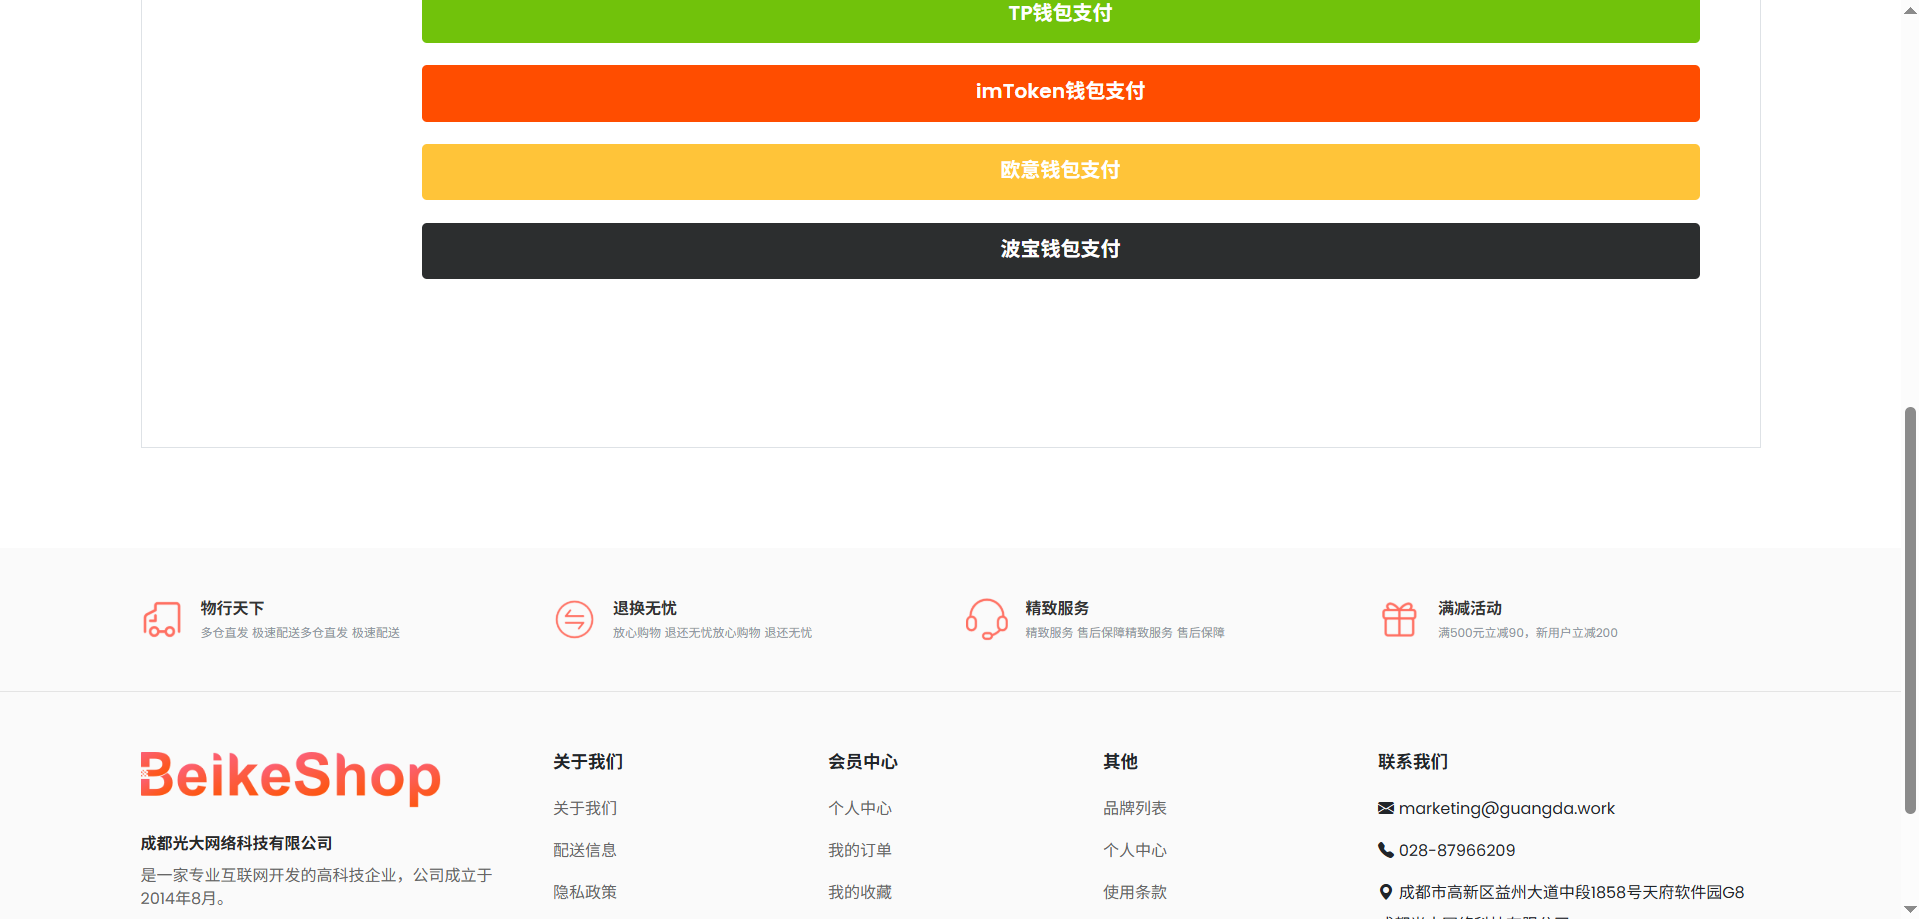Open the 关于我们 footer link
The height and width of the screenshot is (919, 1919).
coord(585,808)
